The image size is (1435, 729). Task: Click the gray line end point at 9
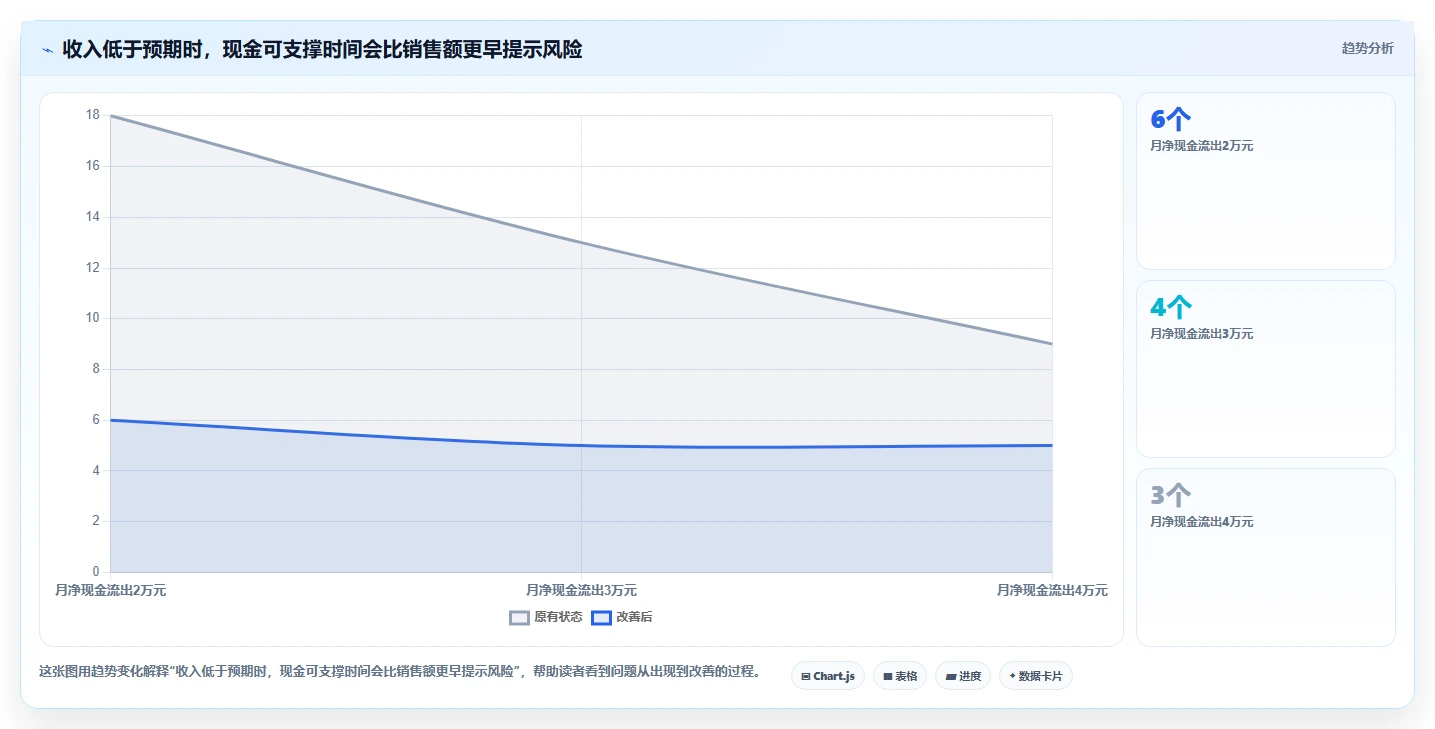[x=1052, y=344]
